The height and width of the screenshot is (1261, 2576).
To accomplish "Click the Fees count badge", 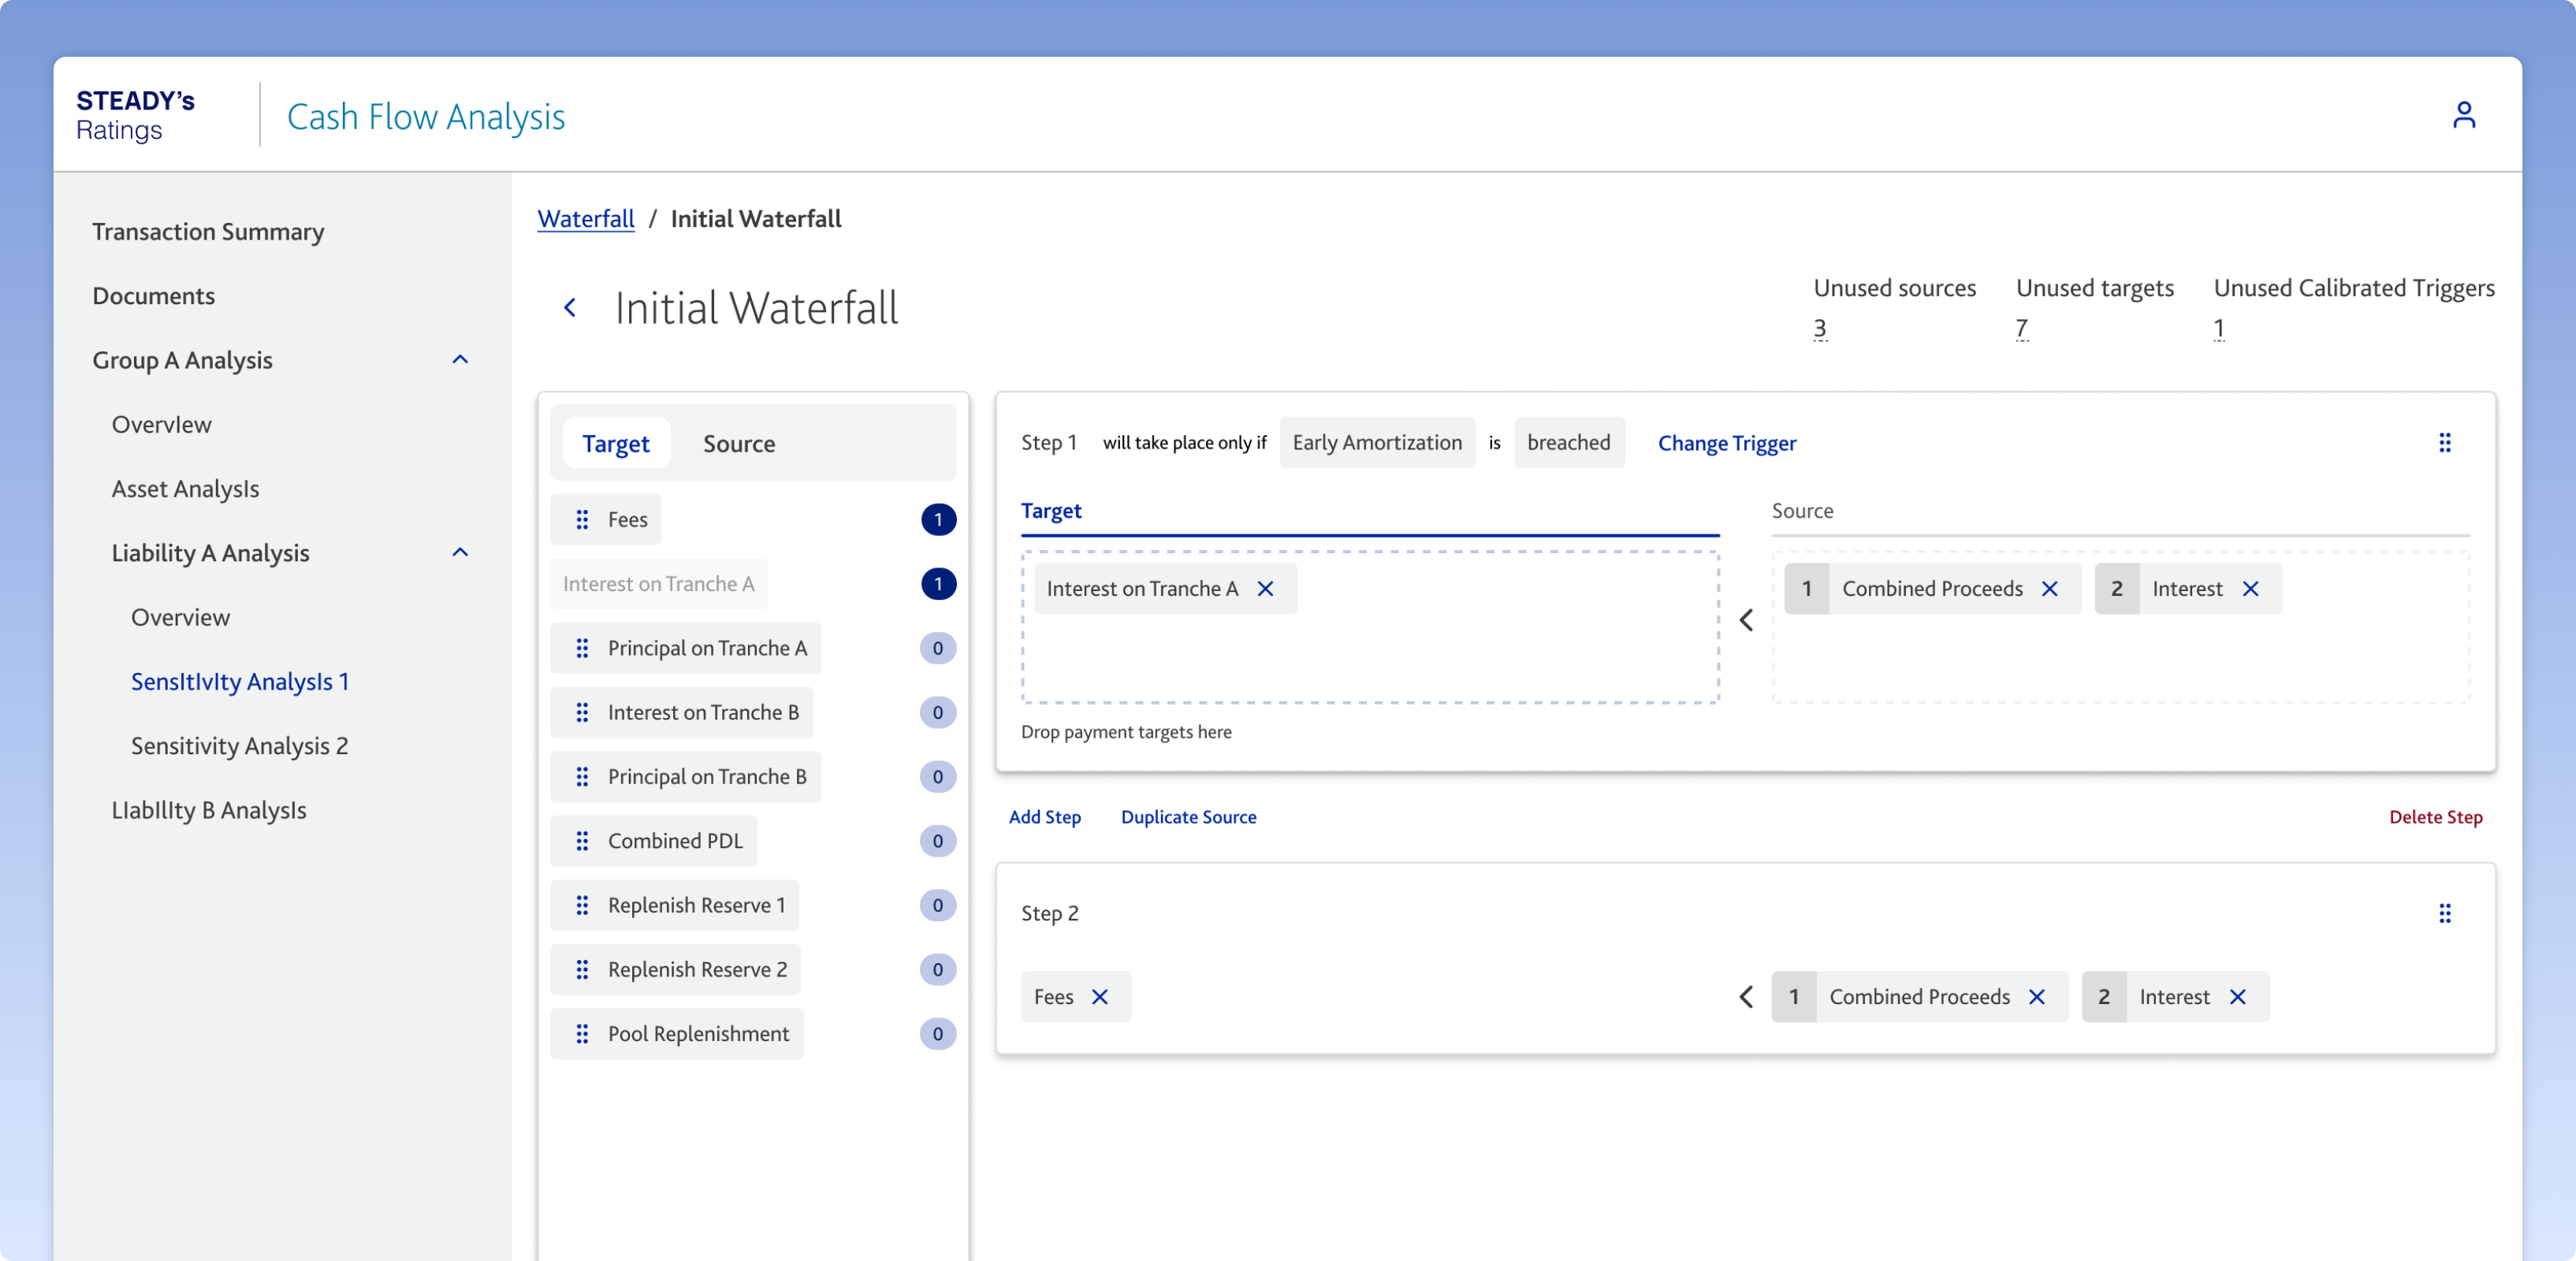I will (x=938, y=520).
